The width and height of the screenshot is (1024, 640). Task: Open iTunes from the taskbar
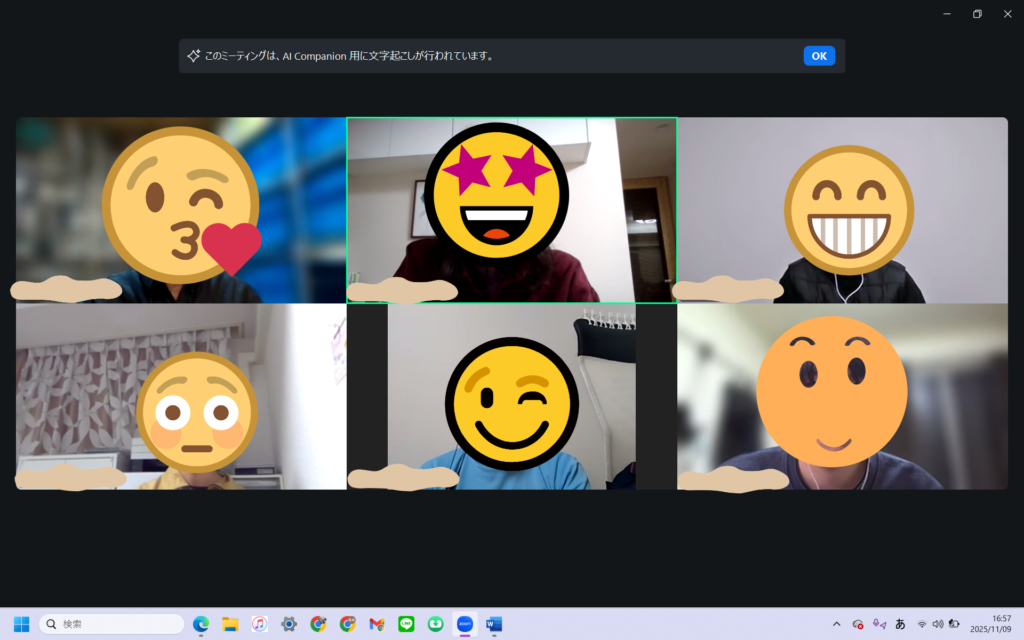[x=259, y=624]
